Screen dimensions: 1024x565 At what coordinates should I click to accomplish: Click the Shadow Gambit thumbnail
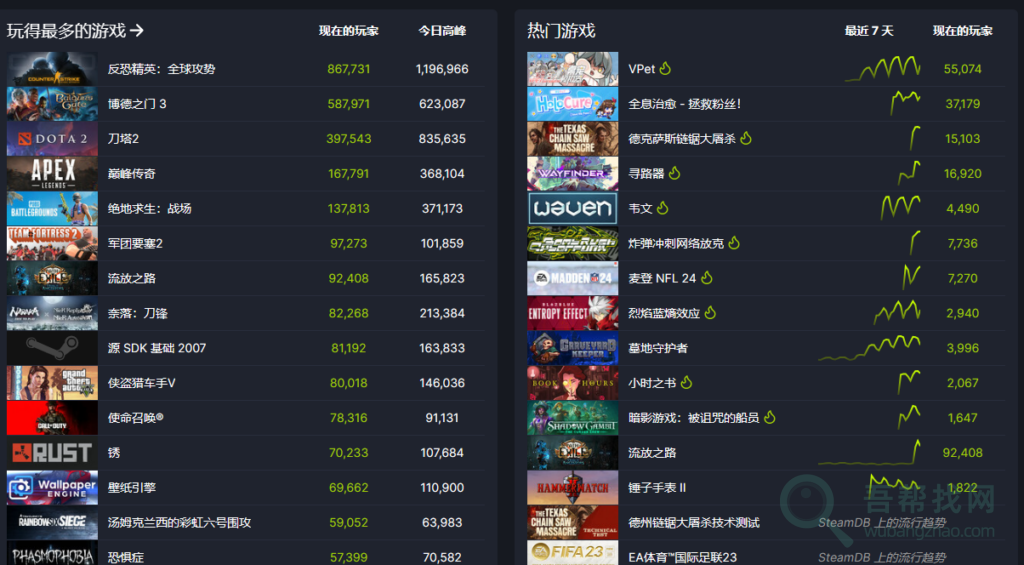pyautogui.click(x=573, y=418)
